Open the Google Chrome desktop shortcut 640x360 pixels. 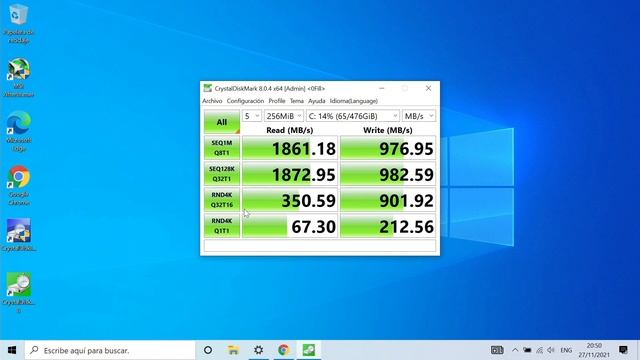pyautogui.click(x=18, y=185)
